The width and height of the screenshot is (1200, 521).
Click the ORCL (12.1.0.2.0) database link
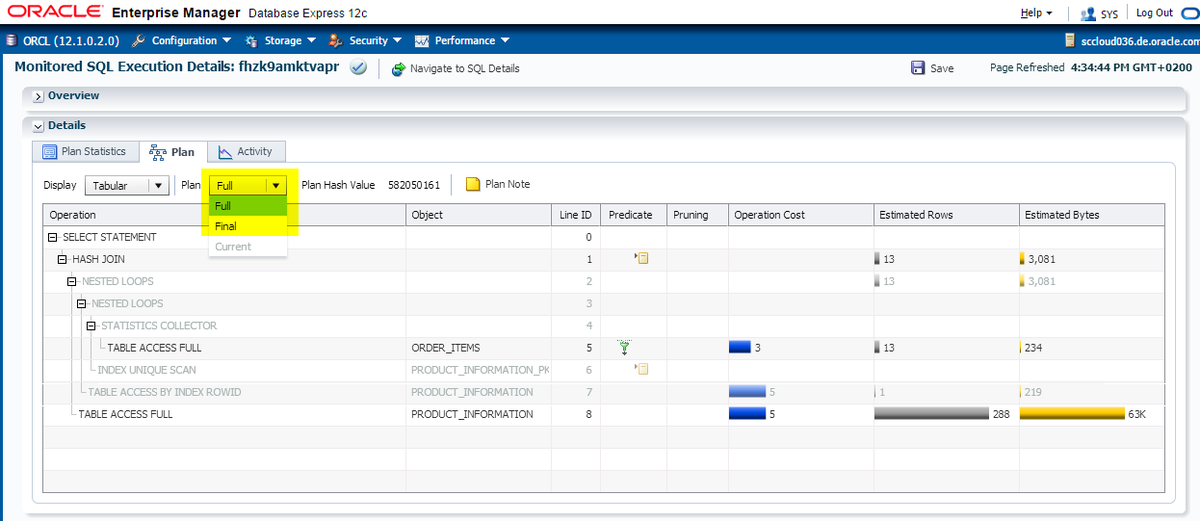[70, 41]
